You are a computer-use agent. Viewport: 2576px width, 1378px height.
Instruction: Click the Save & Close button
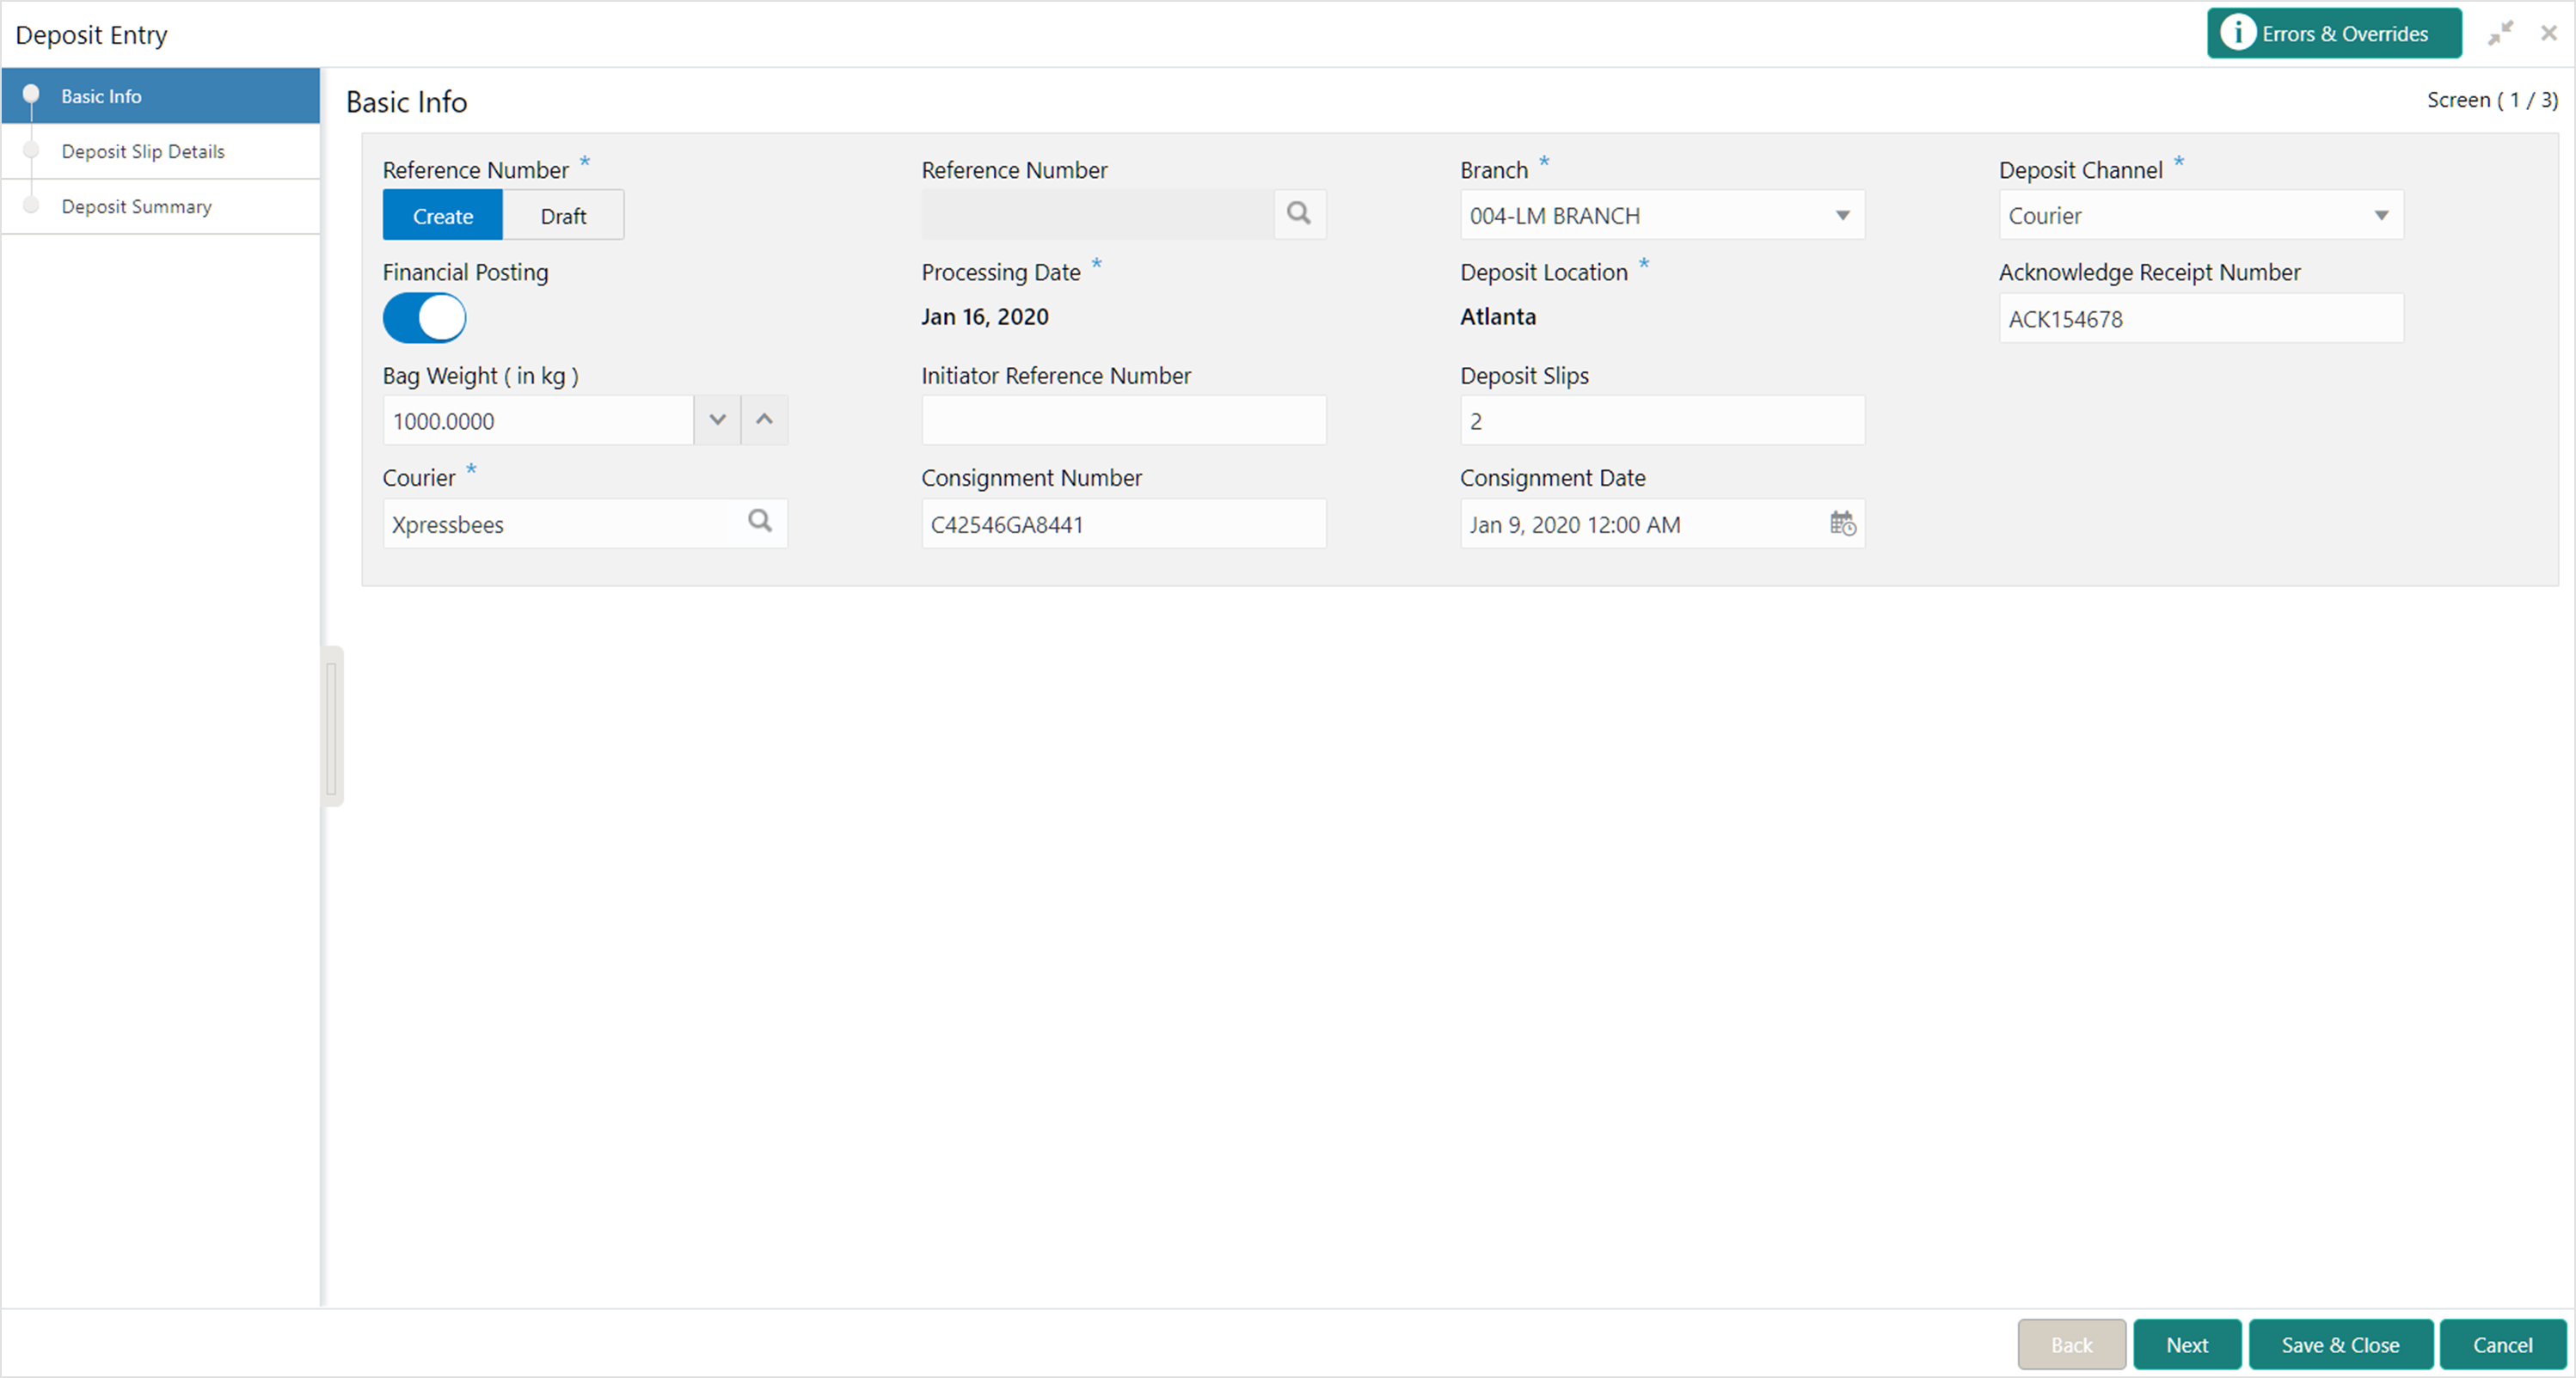point(2340,1345)
